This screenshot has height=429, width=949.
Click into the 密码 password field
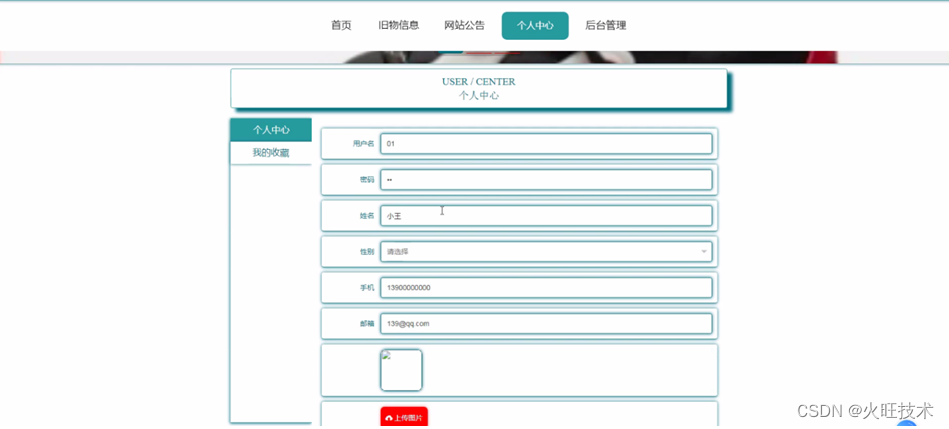pyautogui.click(x=546, y=180)
